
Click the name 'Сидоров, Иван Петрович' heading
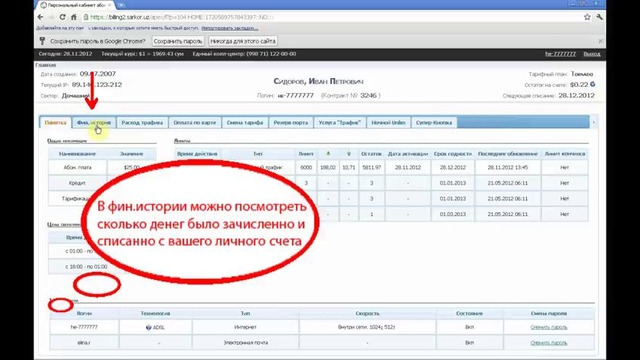click(x=318, y=82)
